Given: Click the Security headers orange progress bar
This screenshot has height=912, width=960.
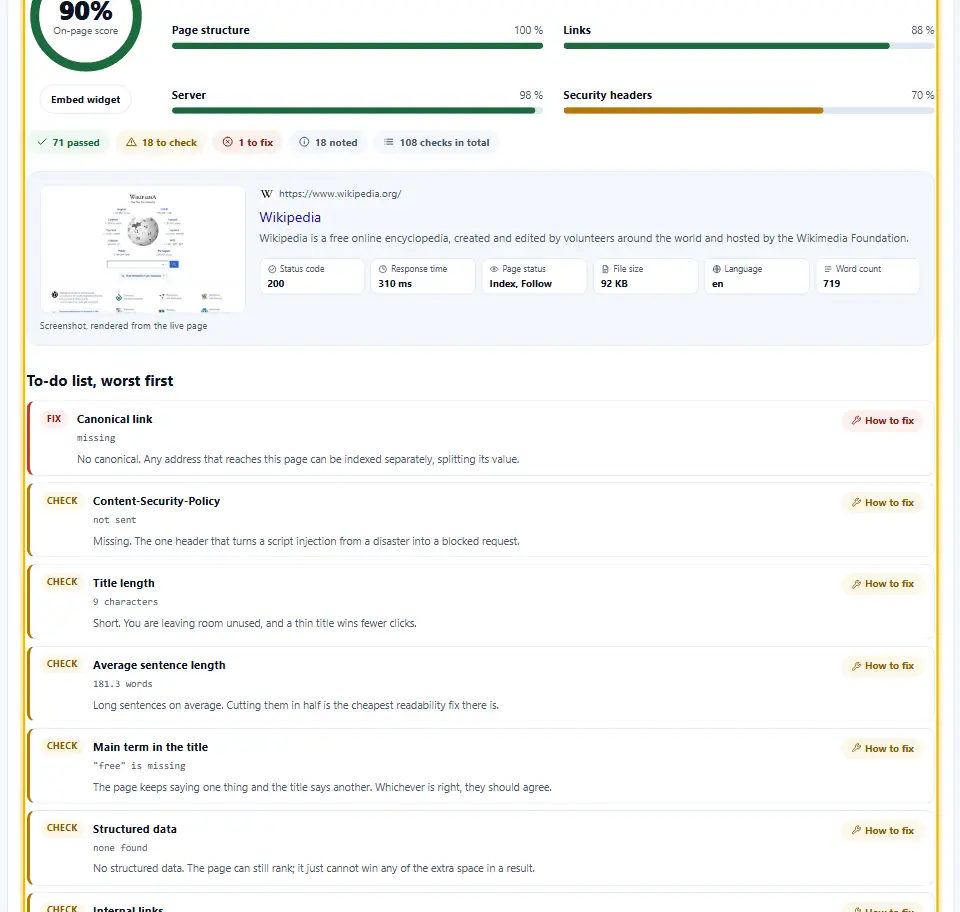Looking at the screenshot, I should point(748,111).
